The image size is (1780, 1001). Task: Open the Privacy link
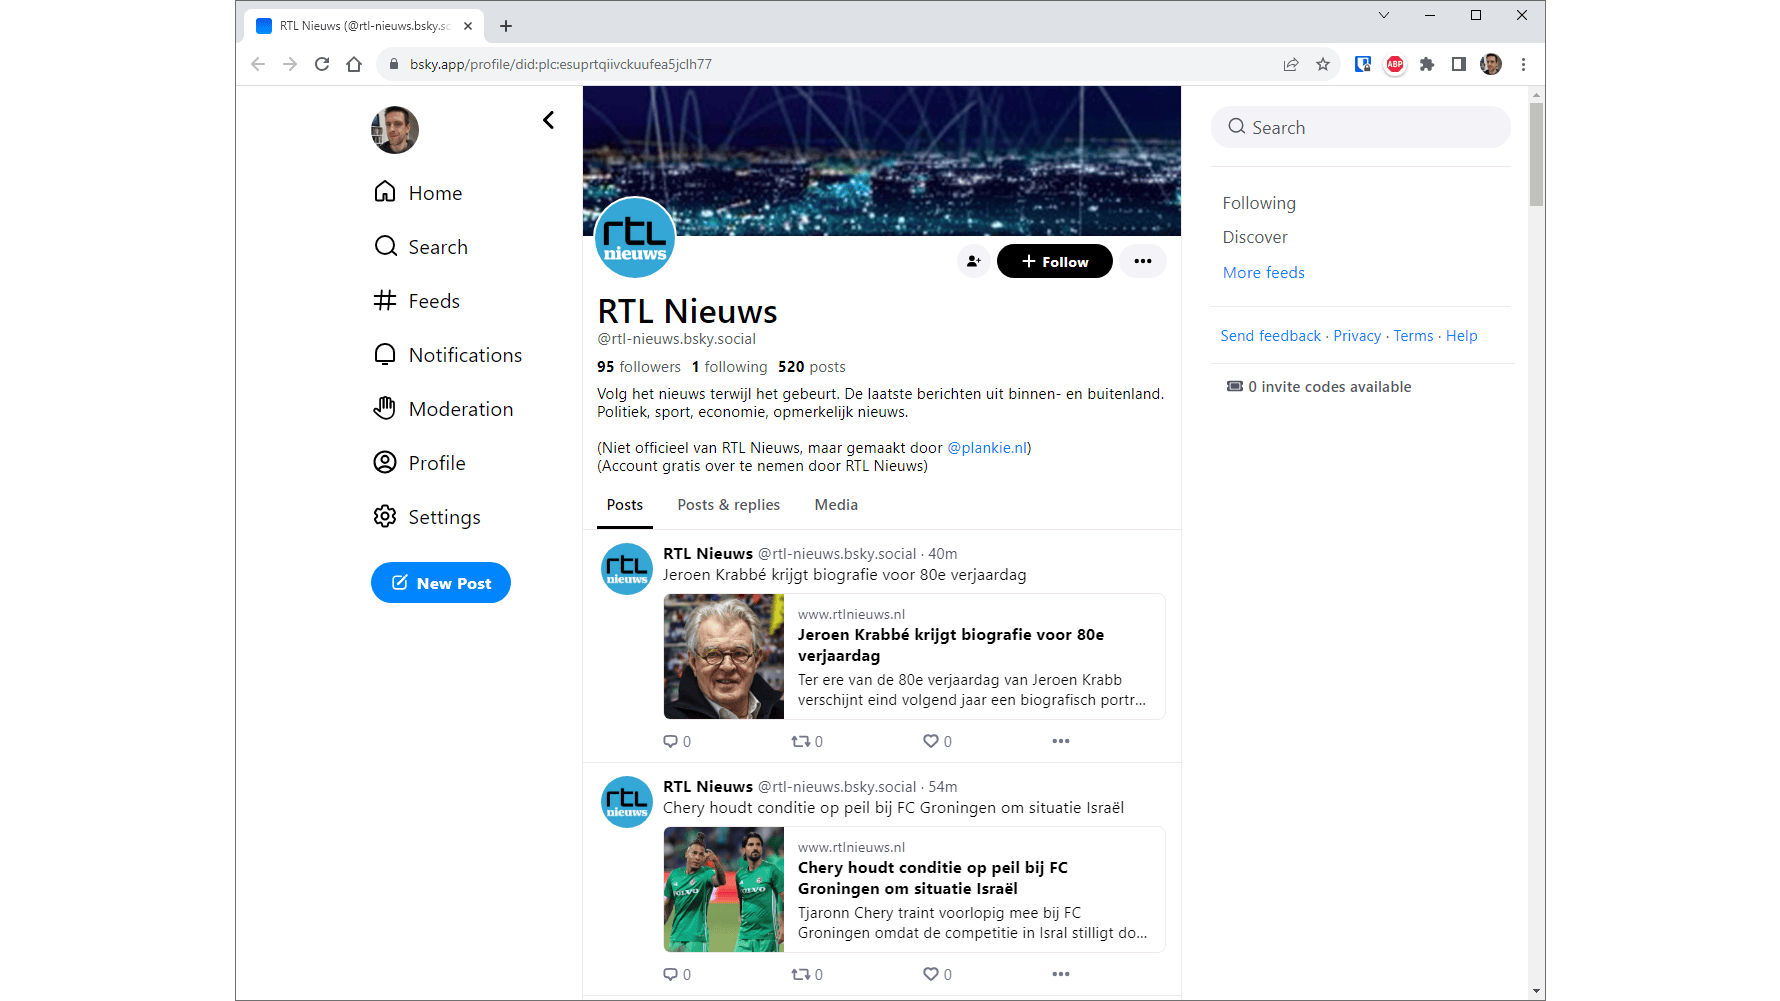click(x=1357, y=336)
